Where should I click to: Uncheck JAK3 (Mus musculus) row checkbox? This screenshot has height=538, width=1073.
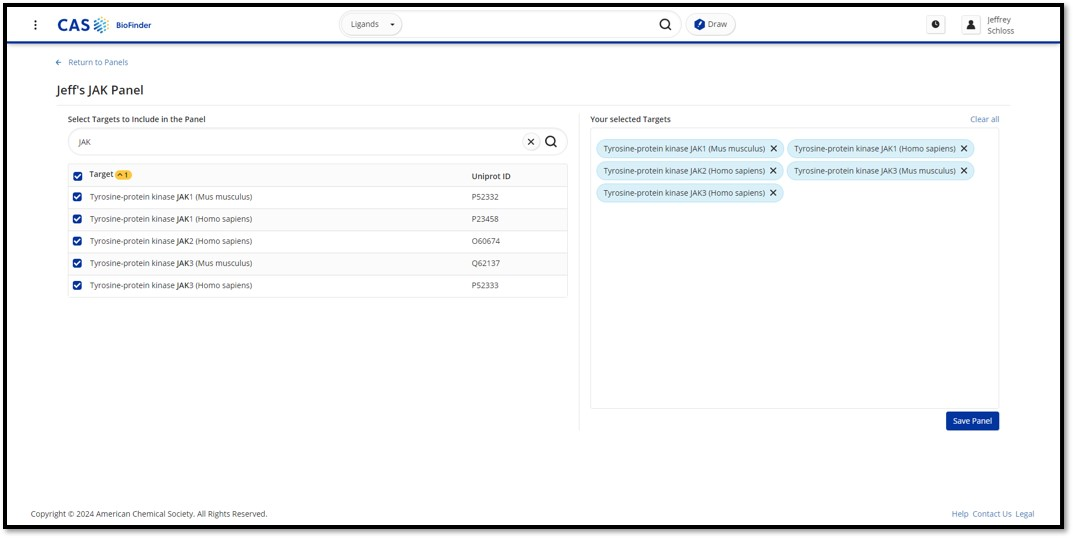[x=77, y=263]
